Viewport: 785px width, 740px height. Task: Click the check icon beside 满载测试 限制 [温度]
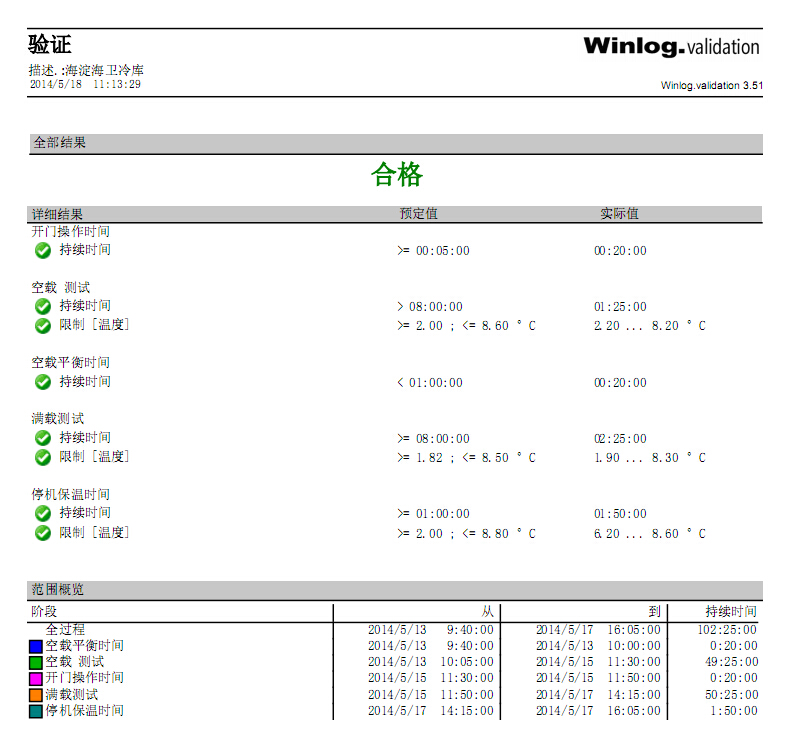point(43,457)
